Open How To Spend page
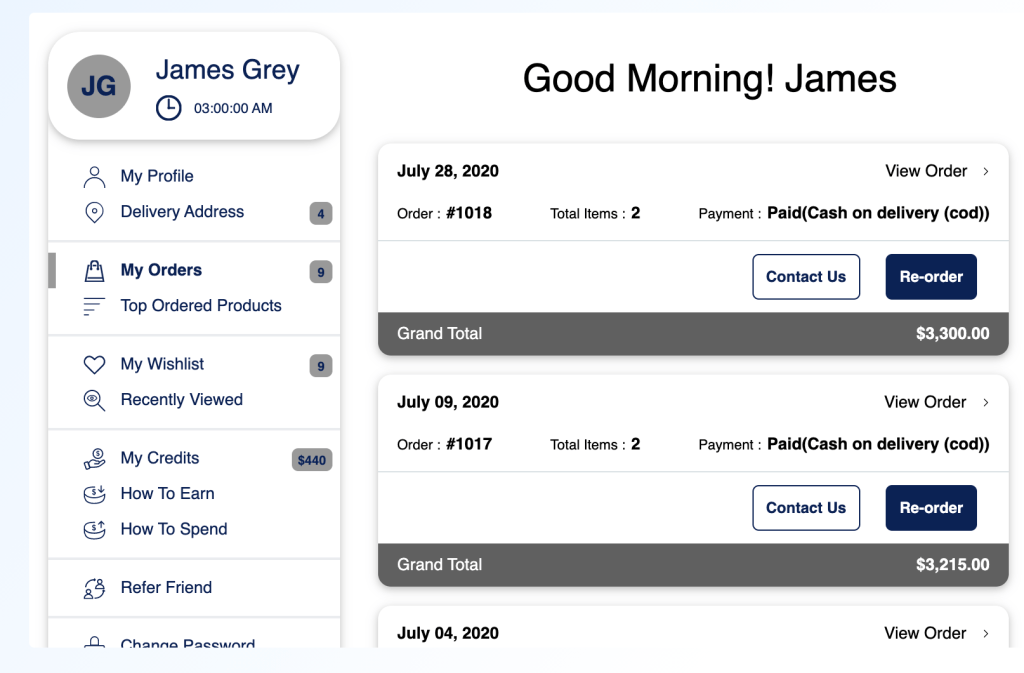Image resolution: width=1024 pixels, height=673 pixels. click(x=174, y=529)
